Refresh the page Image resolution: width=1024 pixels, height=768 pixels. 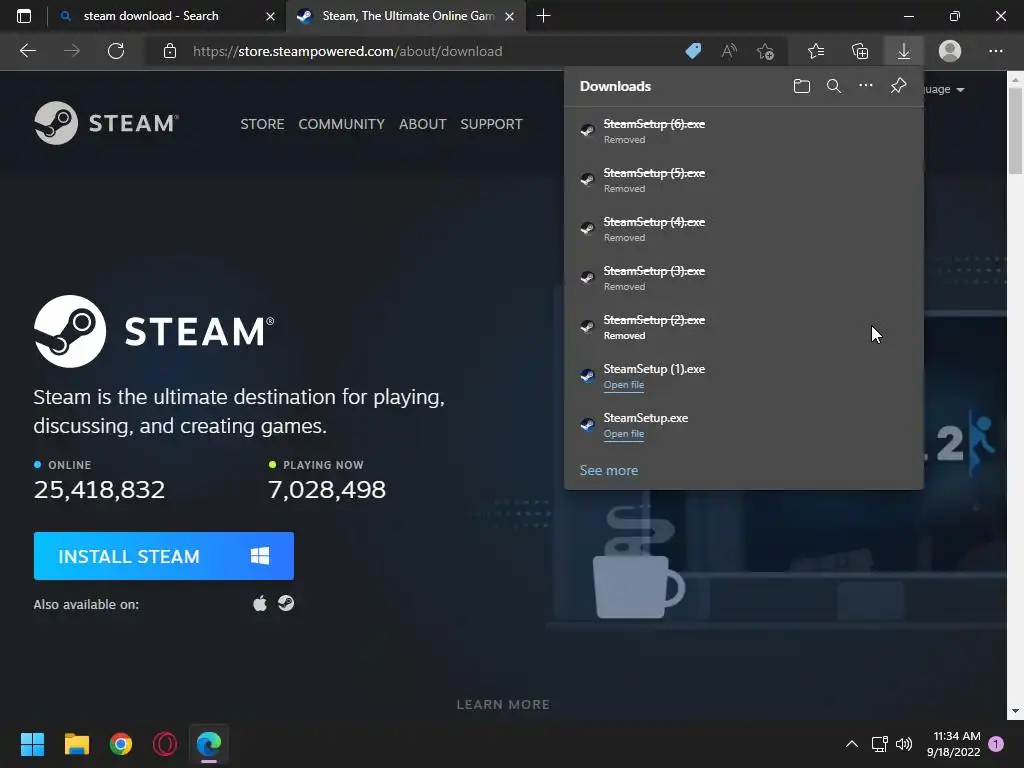(x=116, y=51)
